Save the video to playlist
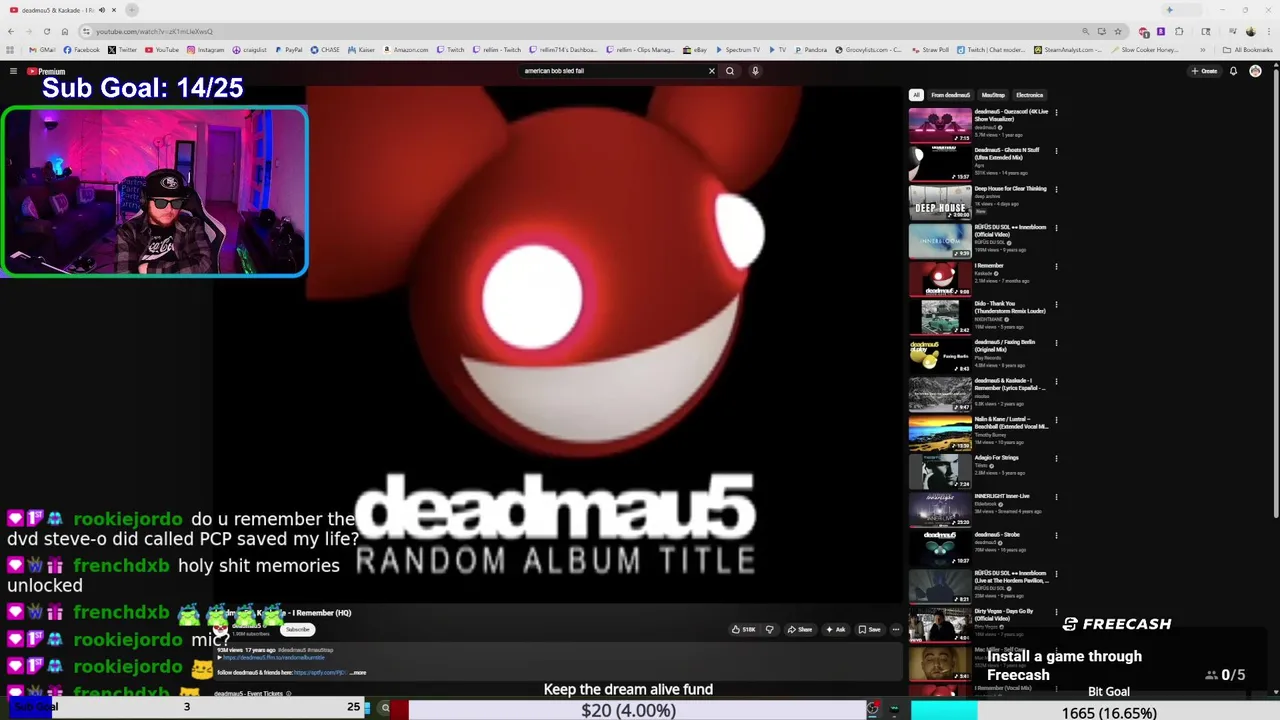The width and height of the screenshot is (1280, 720). [x=869, y=629]
